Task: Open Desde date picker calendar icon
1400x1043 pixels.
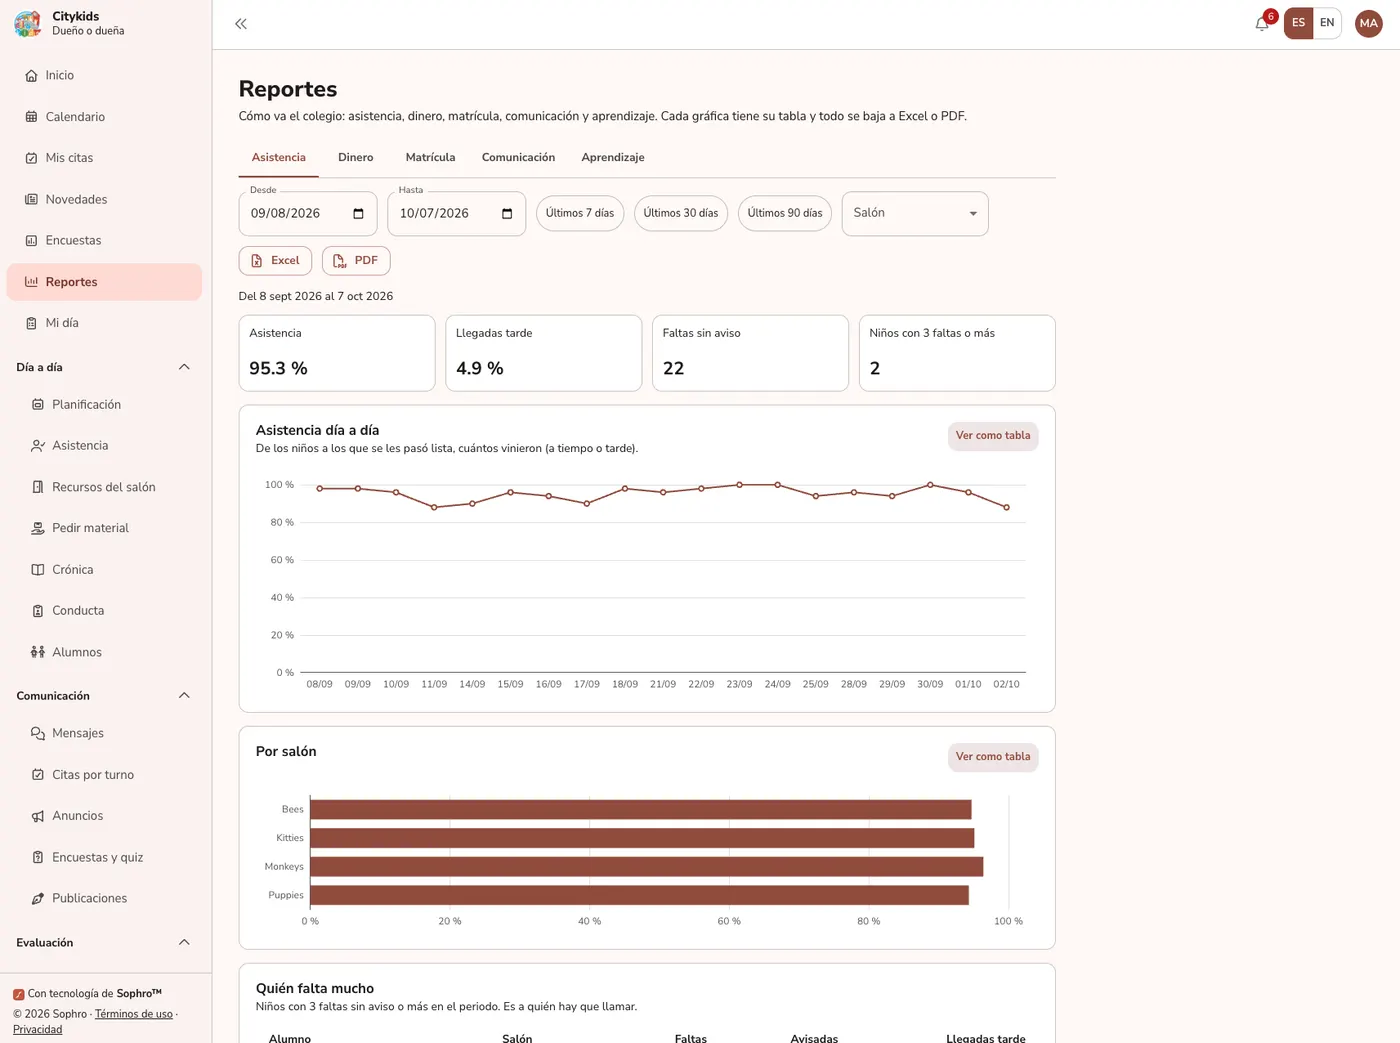Action: [x=359, y=214]
